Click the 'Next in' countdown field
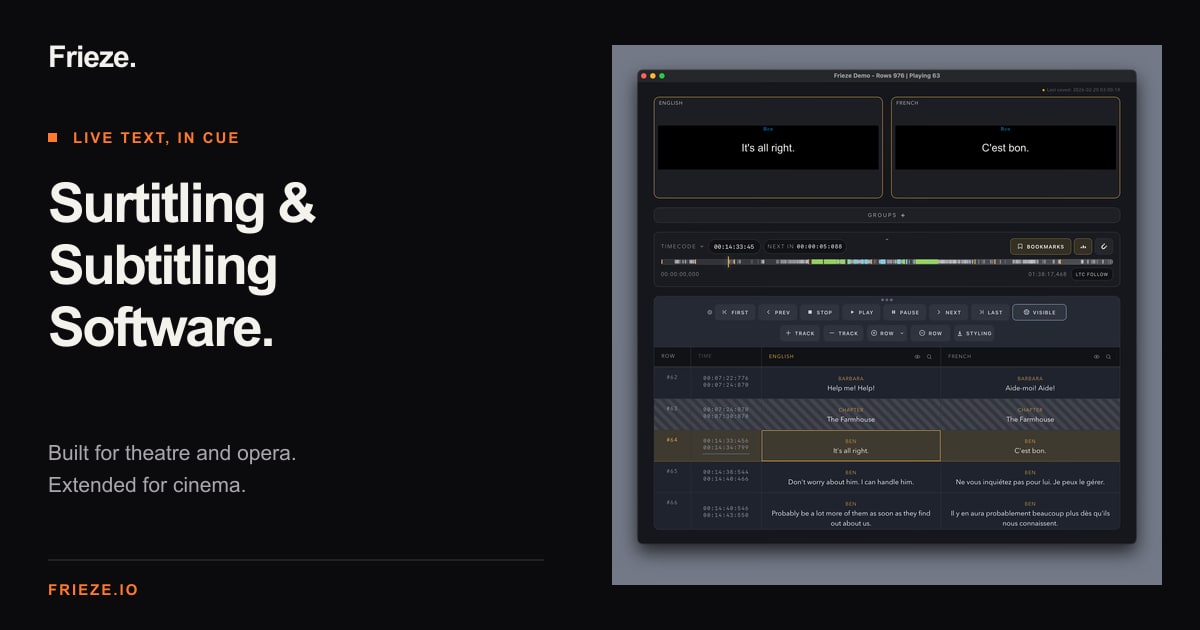The image size is (1200, 630). coord(805,246)
